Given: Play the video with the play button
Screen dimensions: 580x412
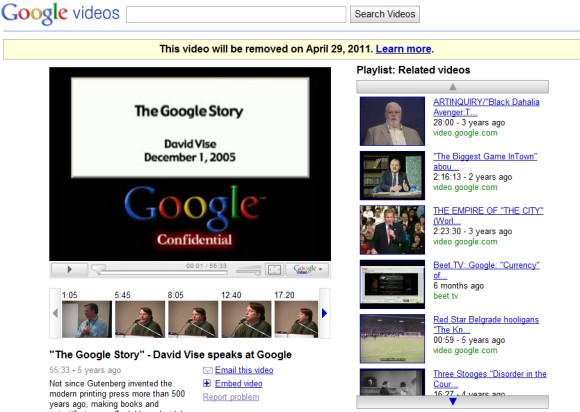Looking at the screenshot, I should 70,270.
